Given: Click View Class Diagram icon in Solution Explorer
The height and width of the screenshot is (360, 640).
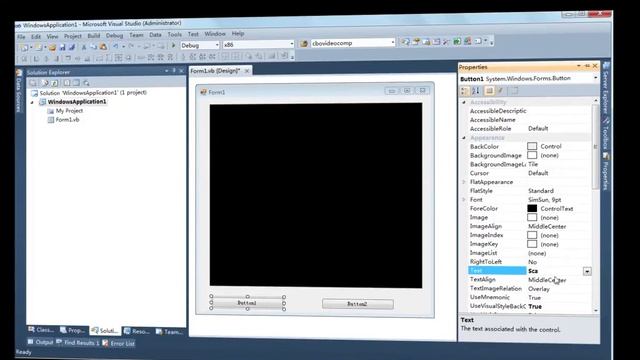Looking at the screenshot, I should 87,83.
